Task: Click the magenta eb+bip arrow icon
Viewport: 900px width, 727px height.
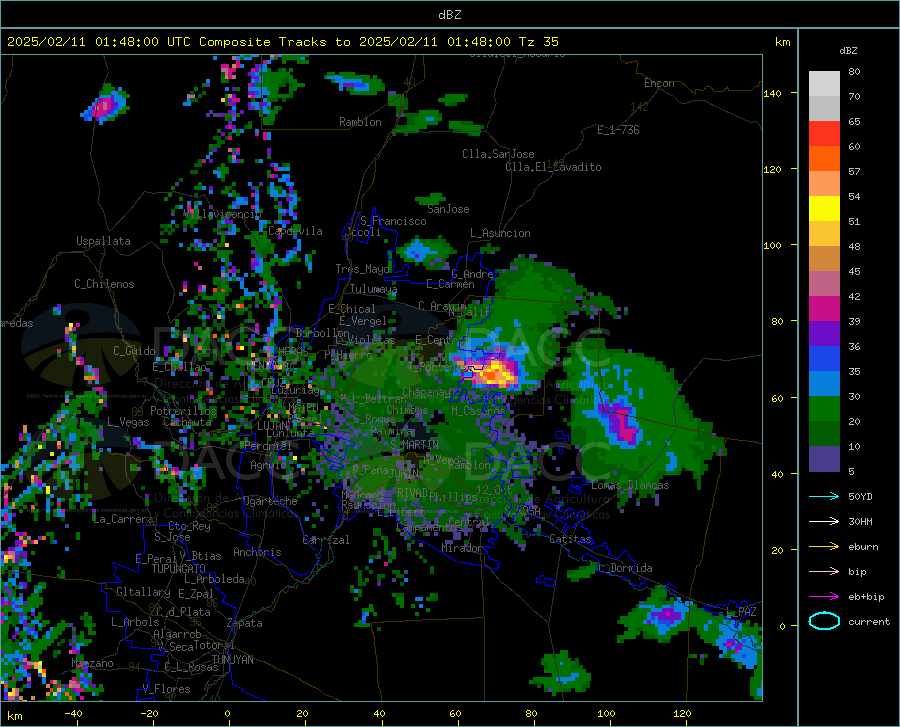Action: tap(824, 597)
